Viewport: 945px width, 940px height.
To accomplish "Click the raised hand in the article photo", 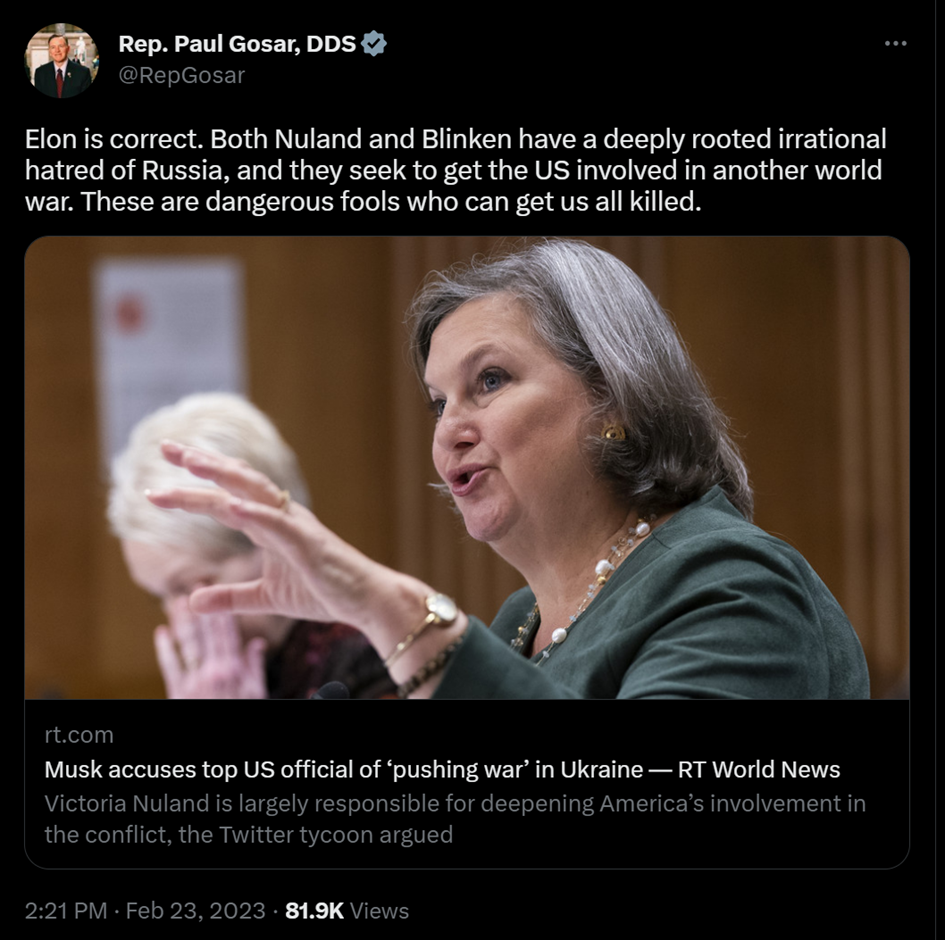I will pyautogui.click(x=250, y=520).
